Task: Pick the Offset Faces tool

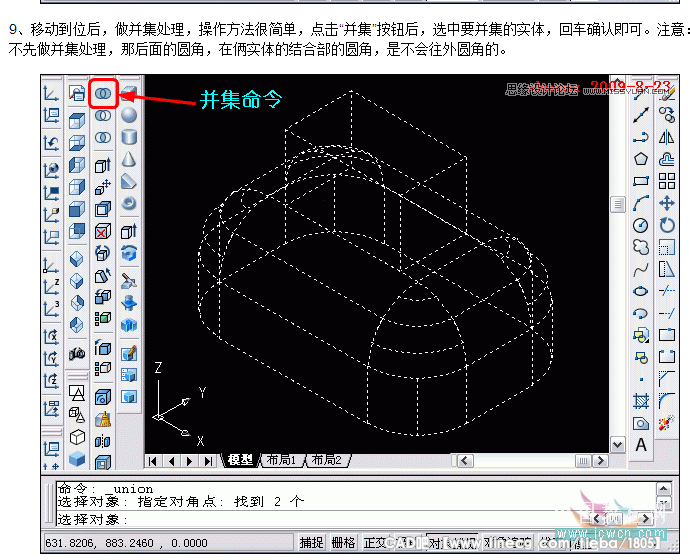Action: [103, 209]
